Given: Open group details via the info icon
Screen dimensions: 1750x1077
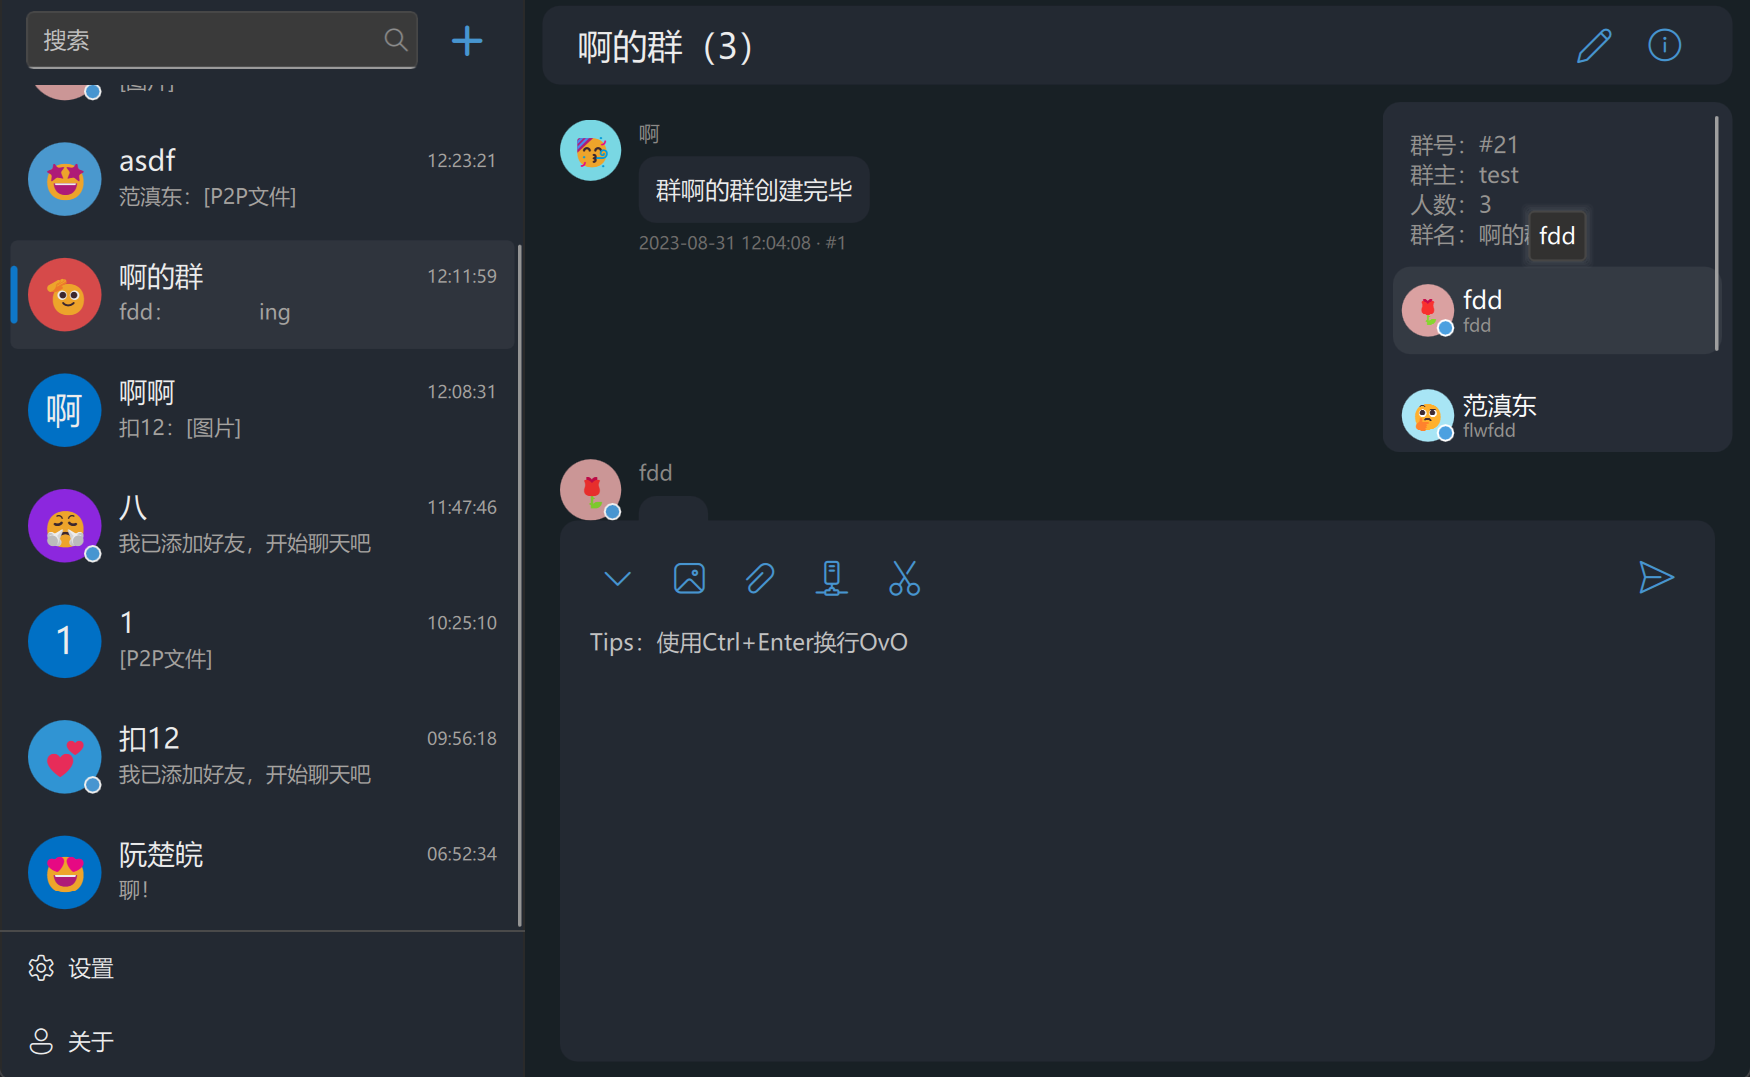Looking at the screenshot, I should 1663,45.
